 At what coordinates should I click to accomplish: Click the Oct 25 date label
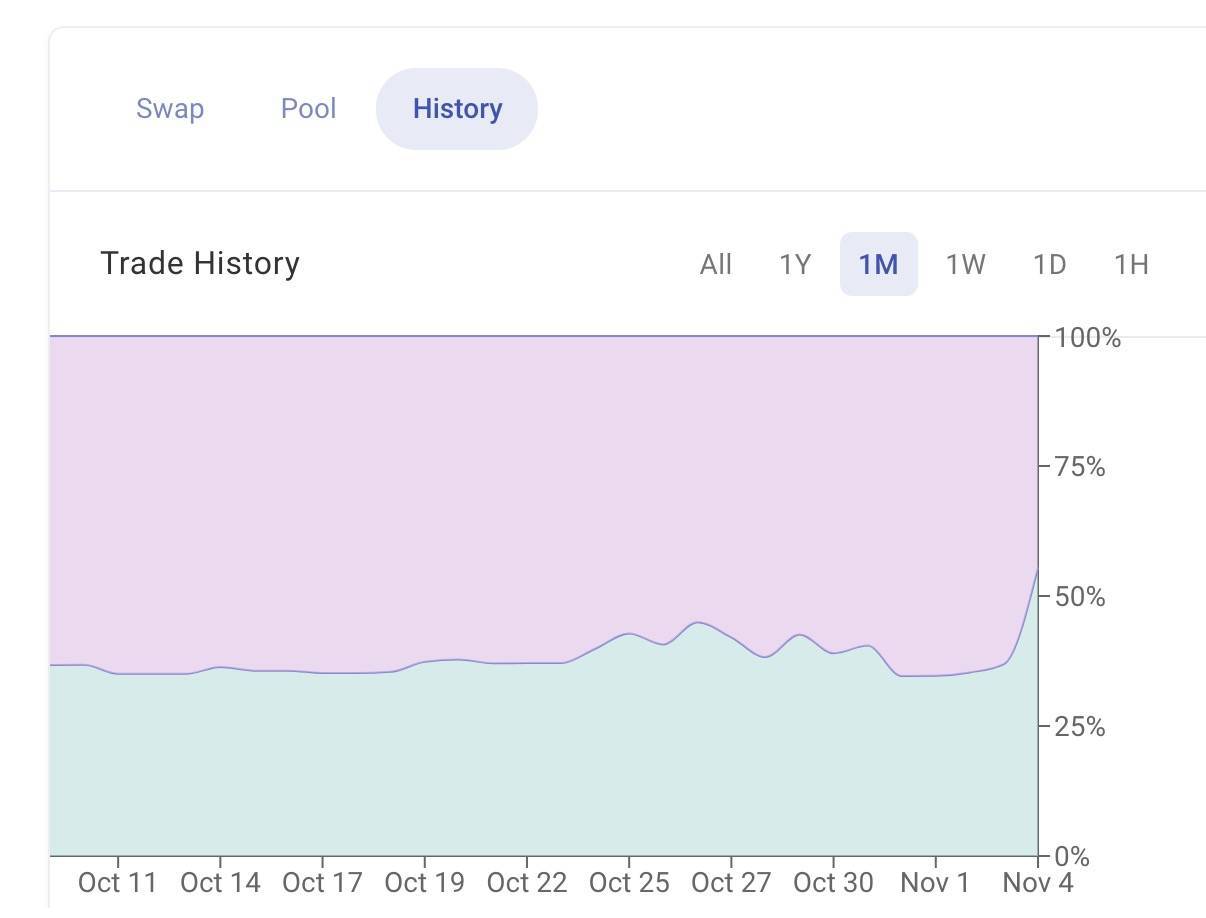[629, 883]
